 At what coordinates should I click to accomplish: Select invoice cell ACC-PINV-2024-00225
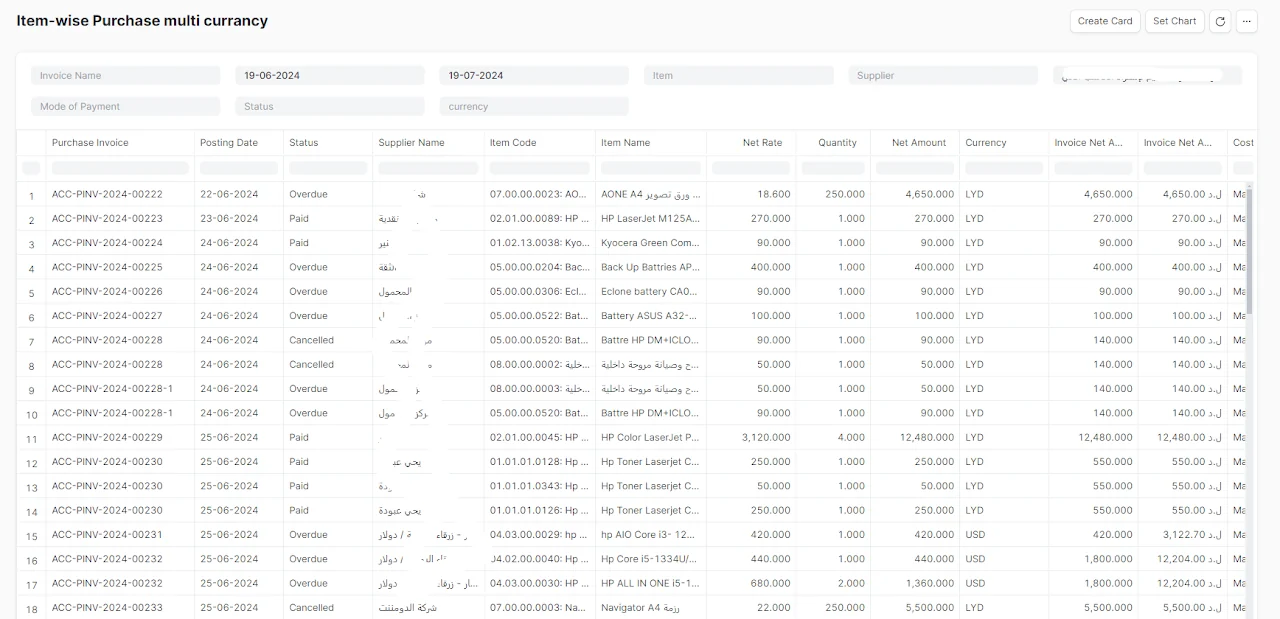point(107,267)
